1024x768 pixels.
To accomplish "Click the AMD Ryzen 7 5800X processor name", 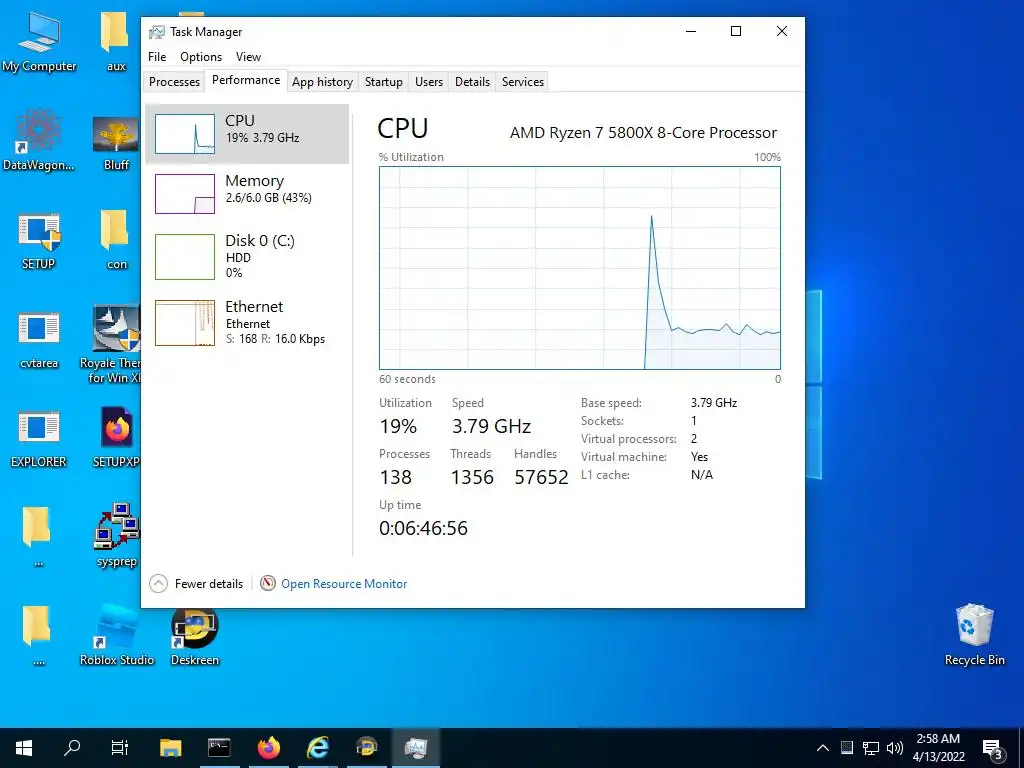I will [x=643, y=133].
